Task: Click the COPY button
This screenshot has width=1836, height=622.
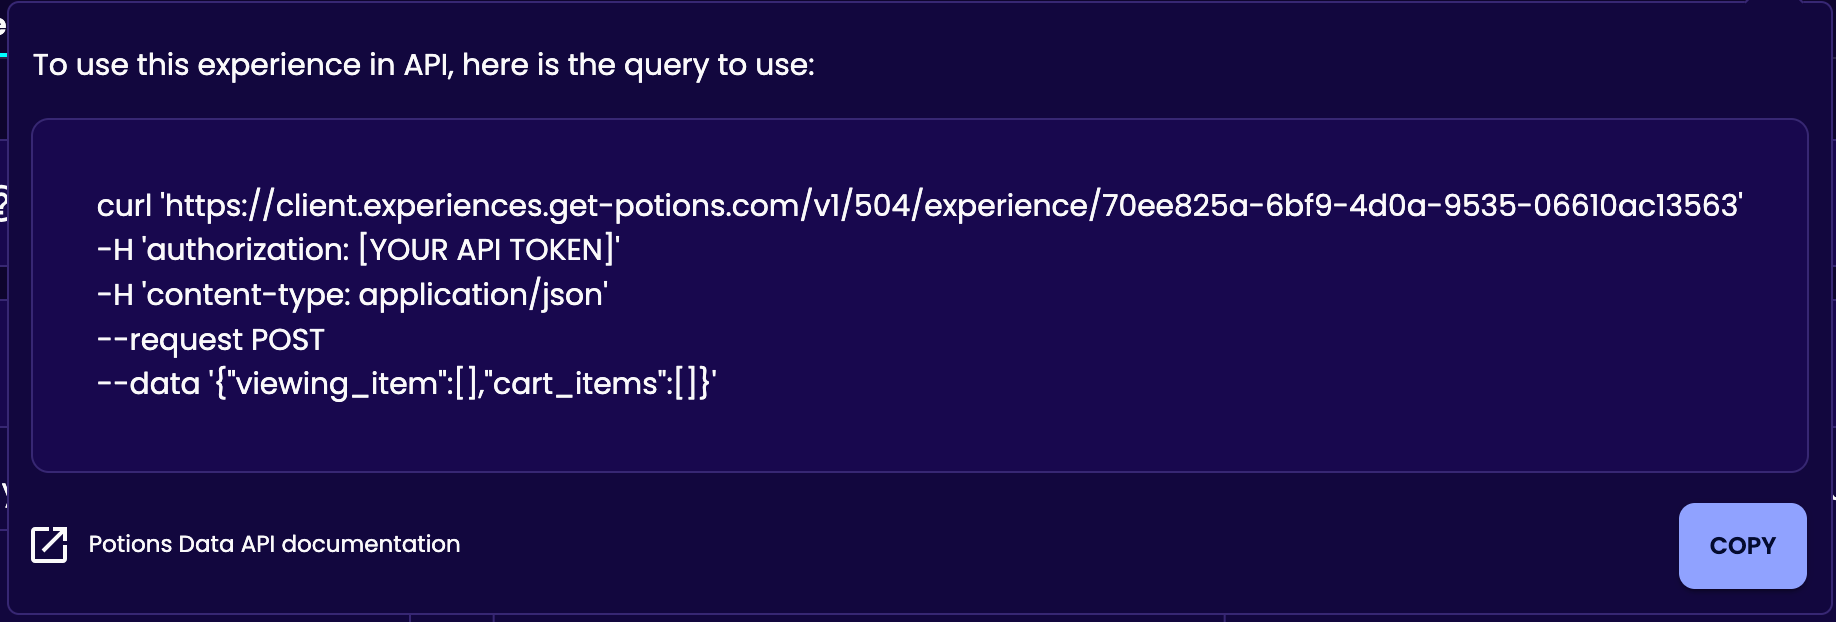Action: point(1742,546)
